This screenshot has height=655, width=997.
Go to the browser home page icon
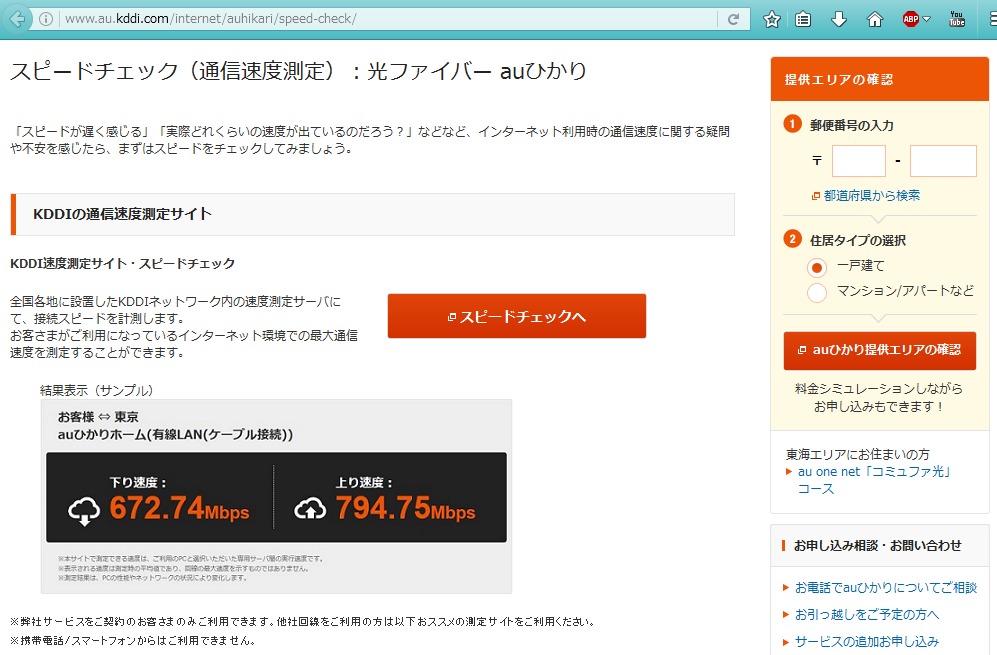pyautogui.click(x=875, y=19)
